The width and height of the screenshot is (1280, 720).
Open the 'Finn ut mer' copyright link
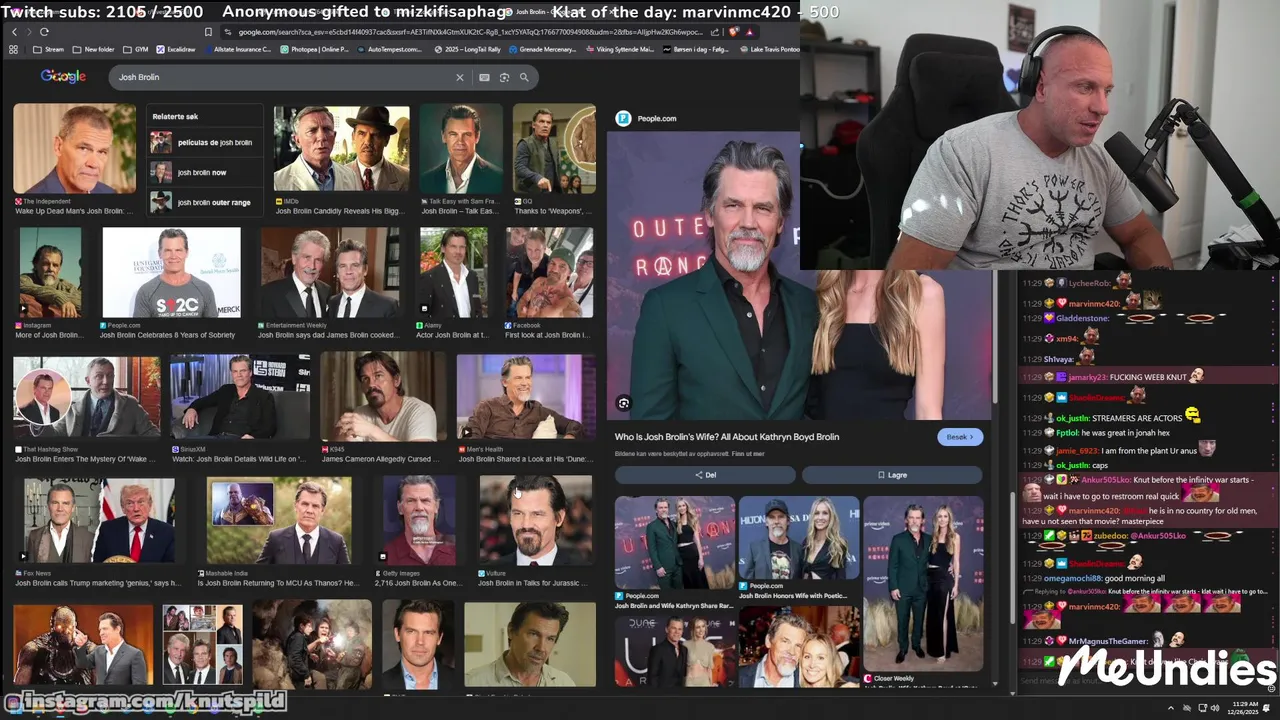click(x=748, y=454)
